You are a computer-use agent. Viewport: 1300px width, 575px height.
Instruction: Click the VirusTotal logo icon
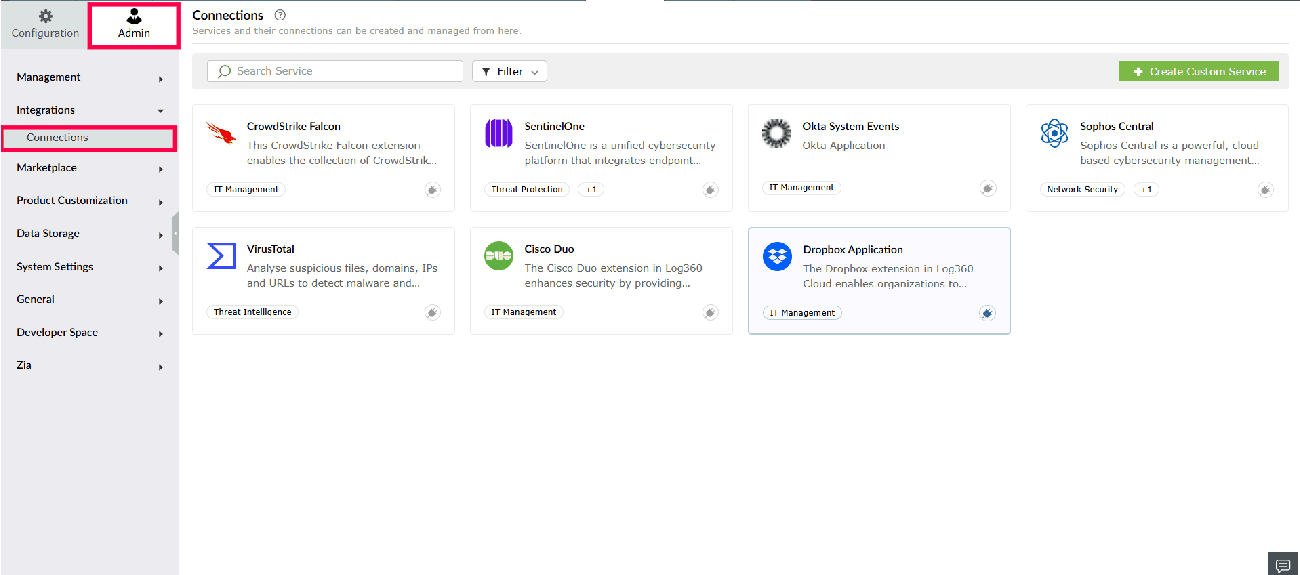tap(220, 256)
